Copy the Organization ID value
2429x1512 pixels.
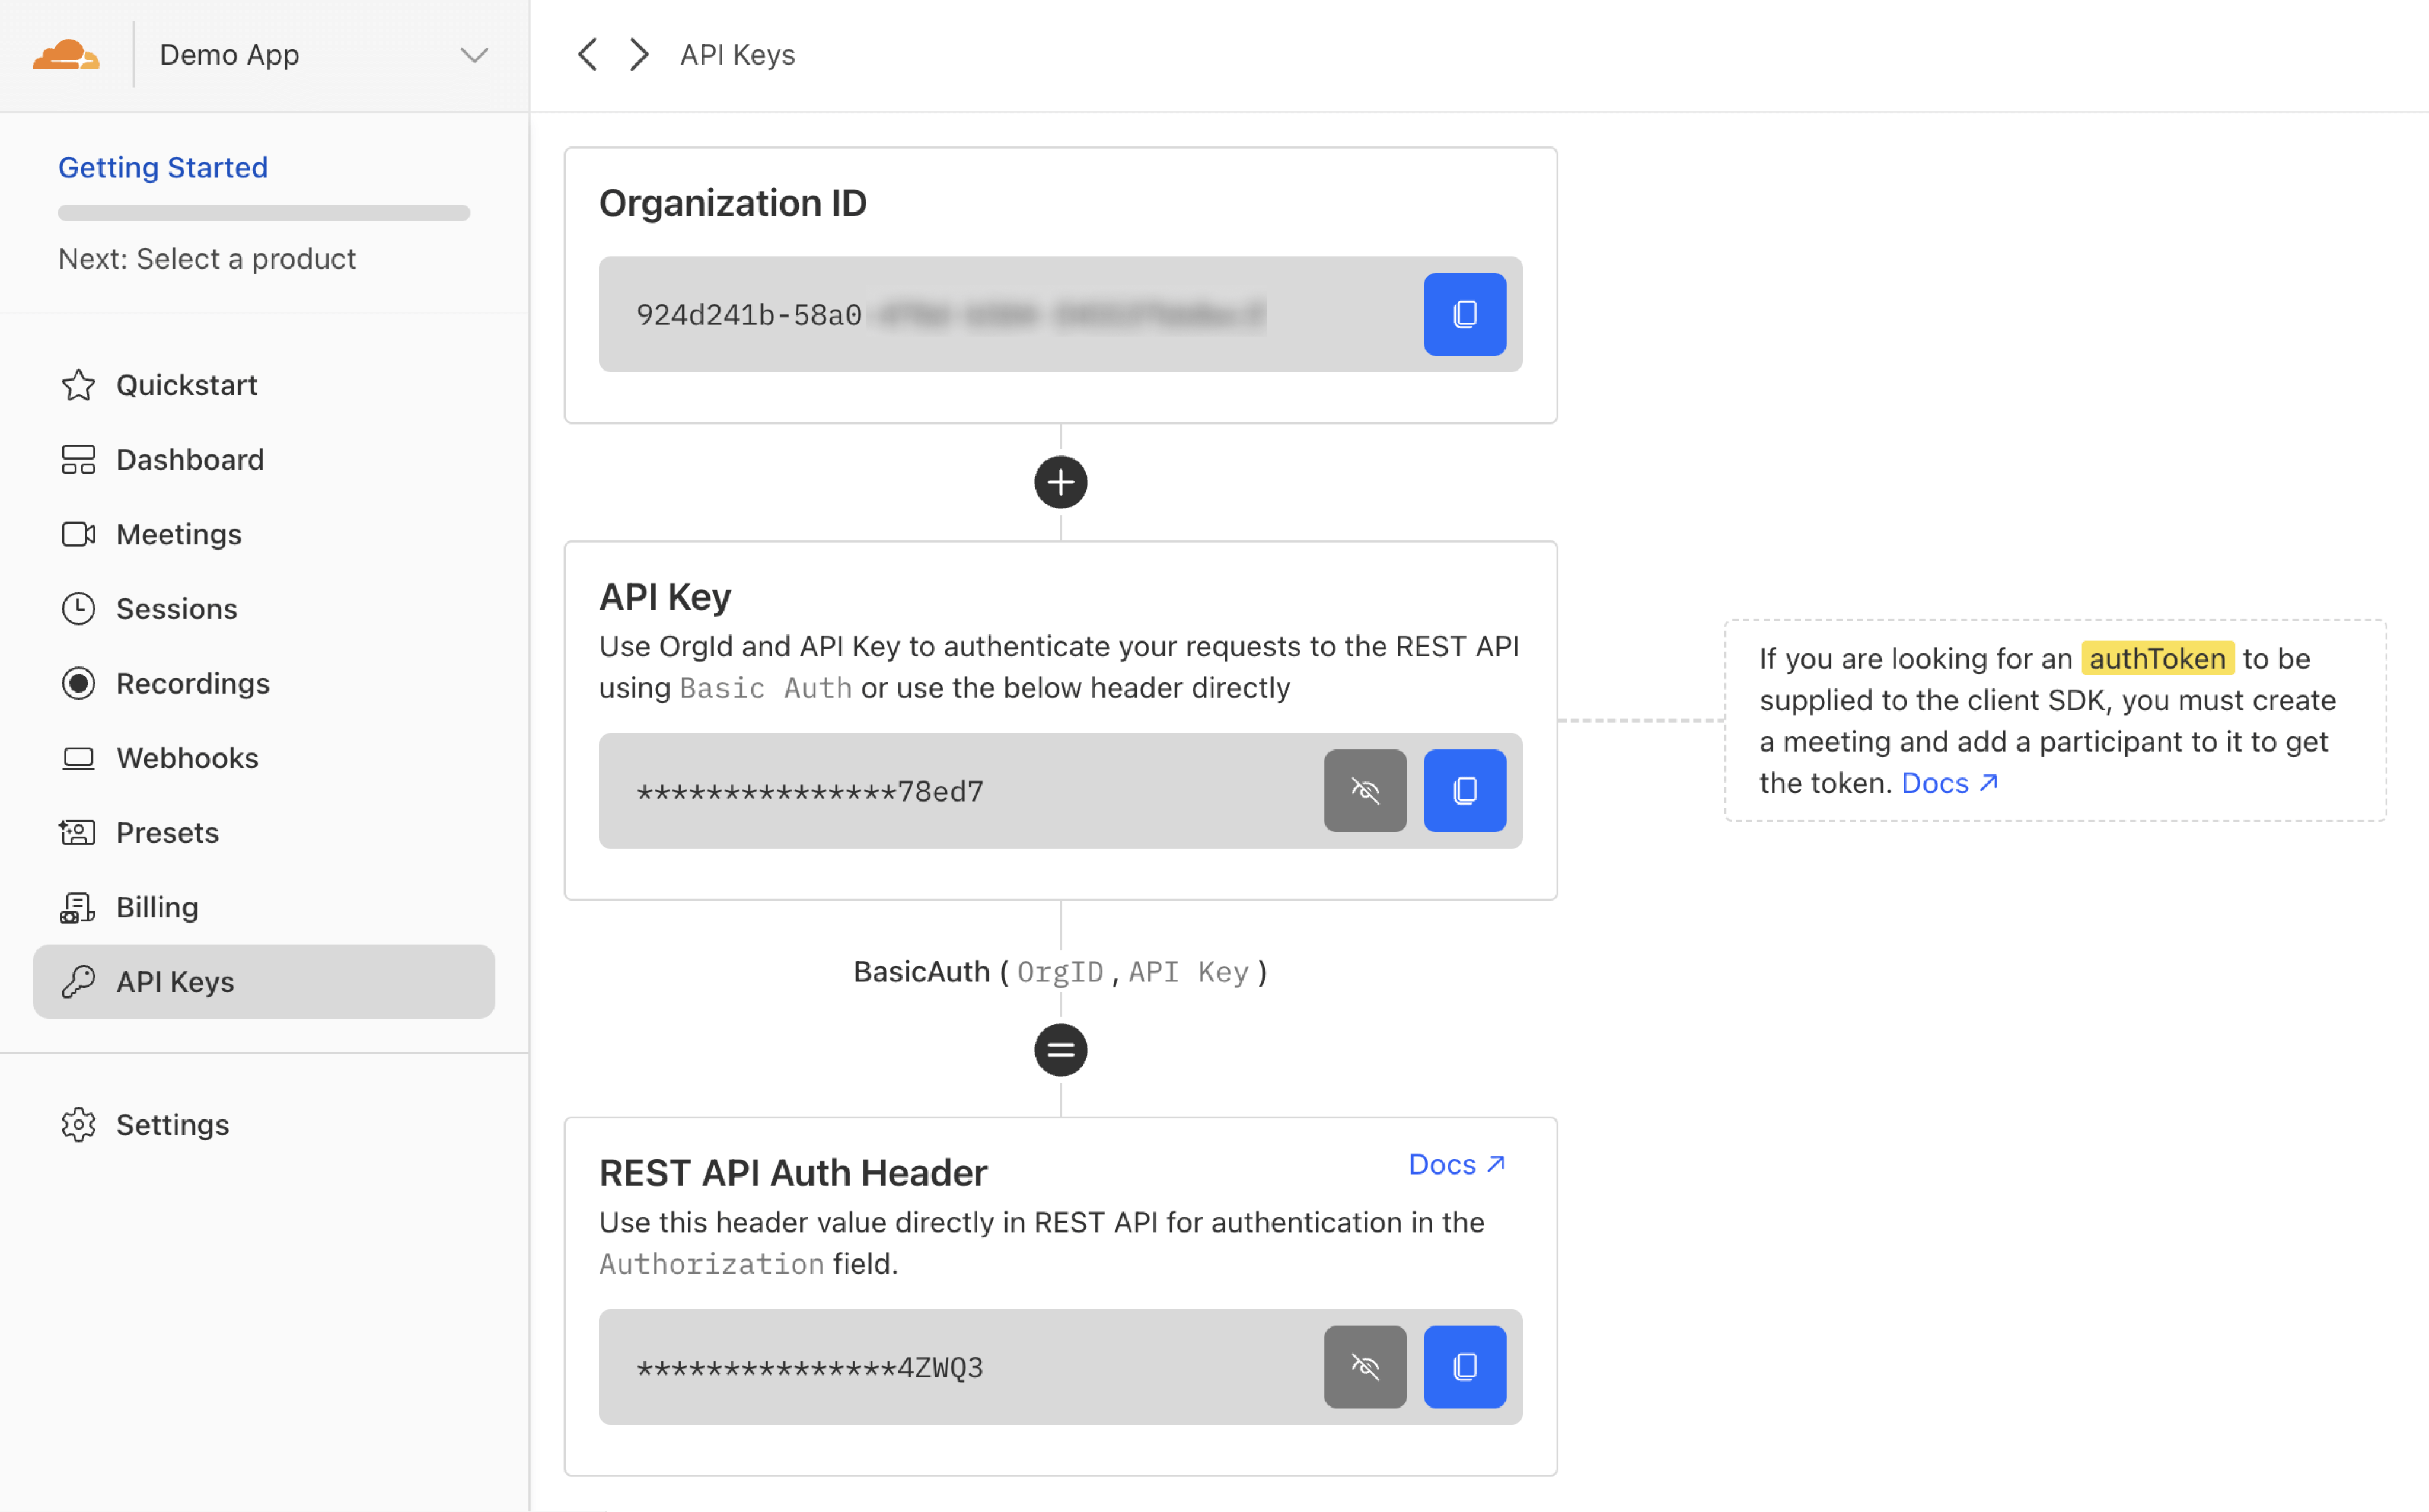tap(1464, 314)
